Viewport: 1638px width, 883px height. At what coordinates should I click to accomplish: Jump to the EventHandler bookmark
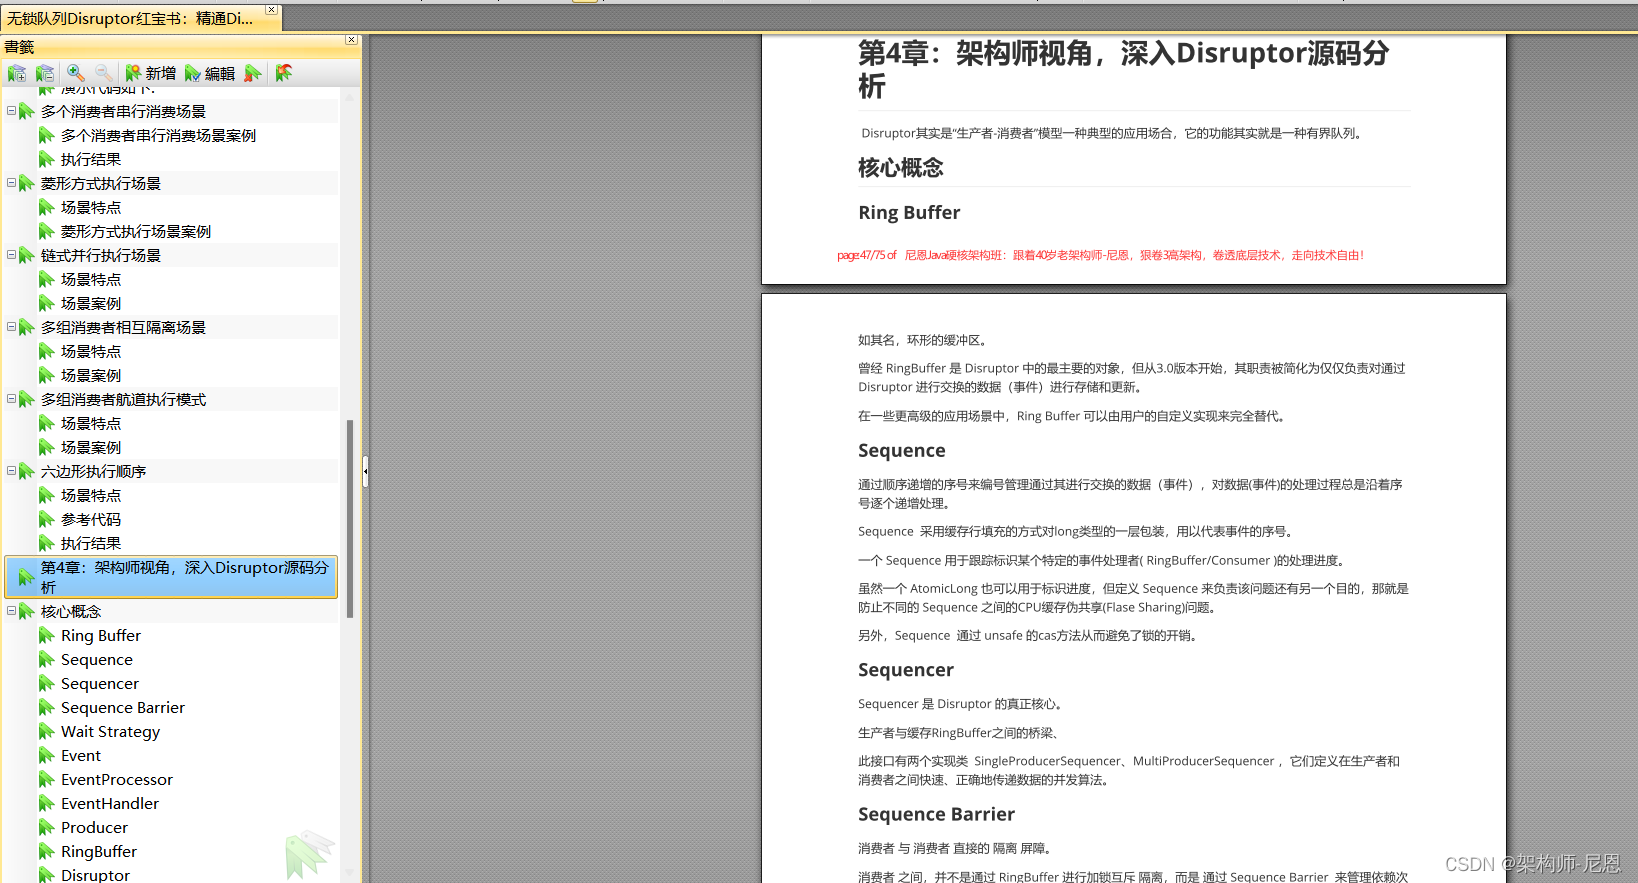coord(110,803)
